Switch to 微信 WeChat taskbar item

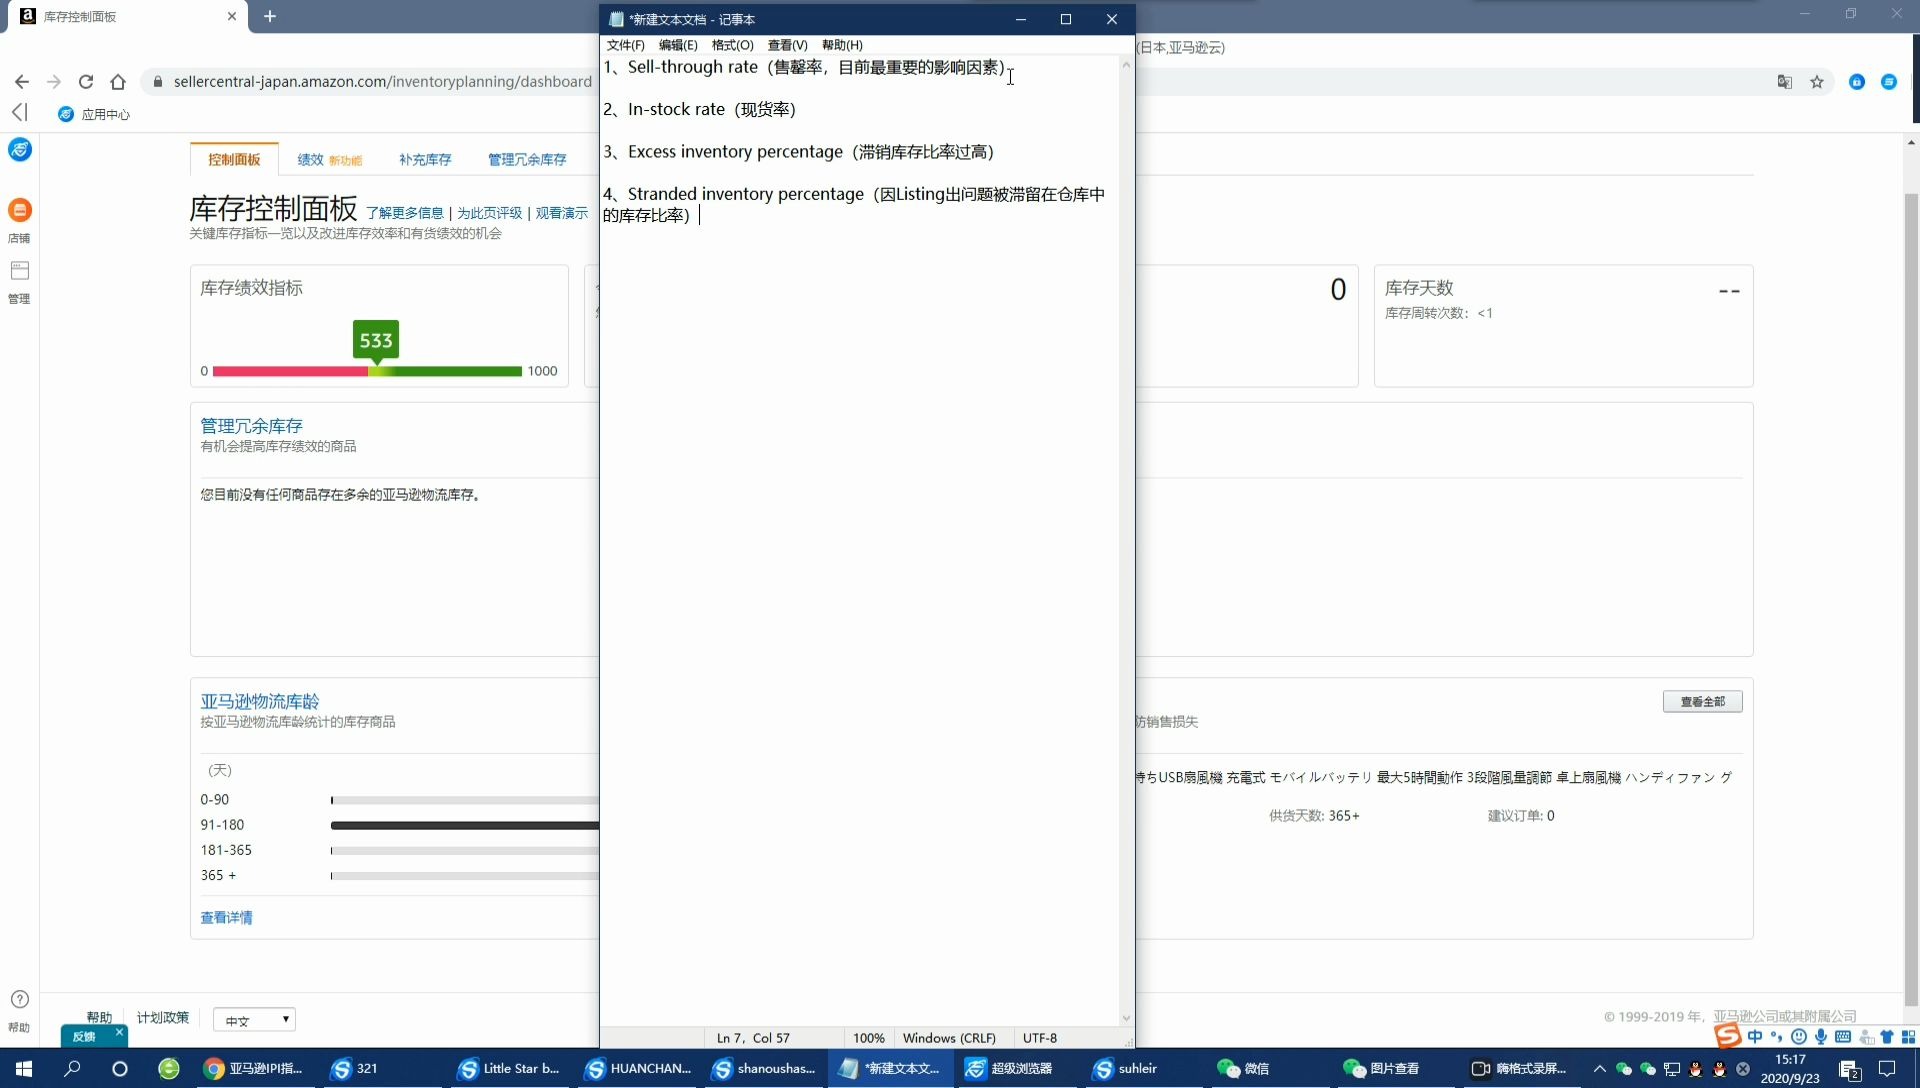tap(1244, 1068)
